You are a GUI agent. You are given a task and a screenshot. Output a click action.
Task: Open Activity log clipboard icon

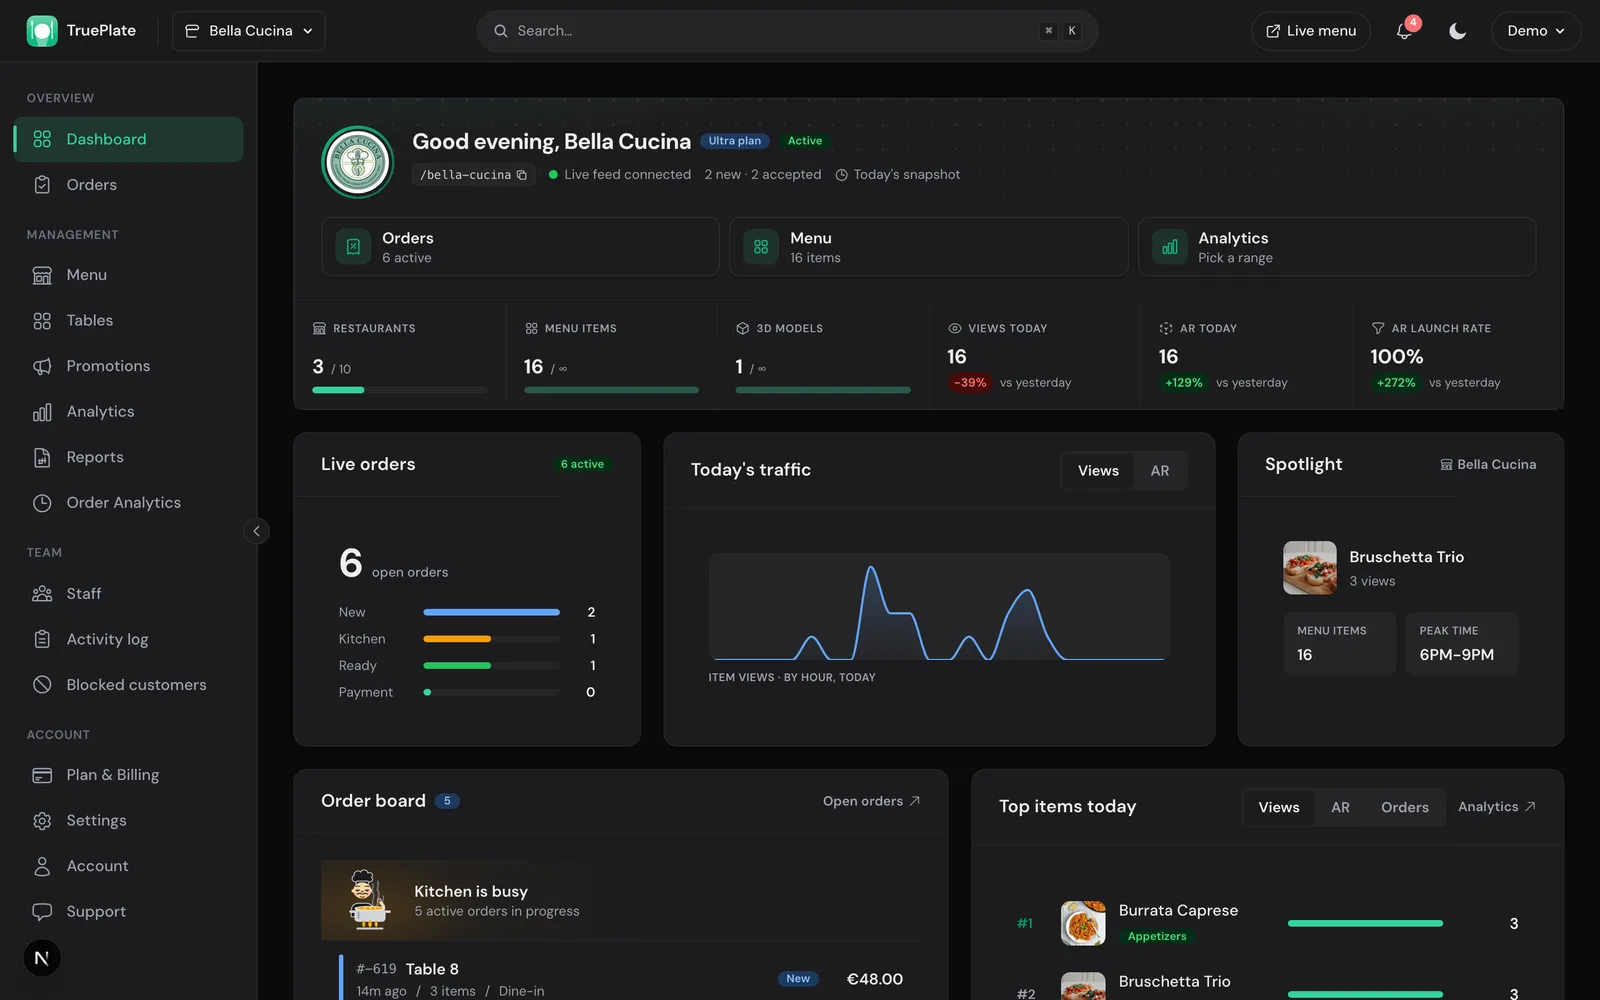click(42, 639)
